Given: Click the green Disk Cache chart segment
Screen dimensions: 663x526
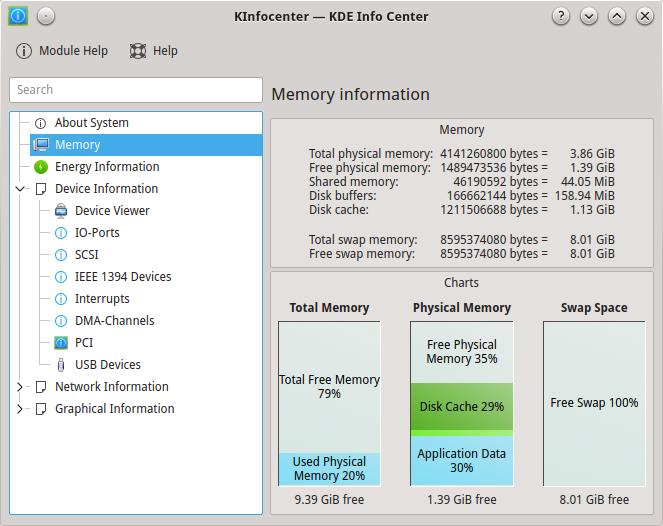Looking at the screenshot, I should coord(461,407).
